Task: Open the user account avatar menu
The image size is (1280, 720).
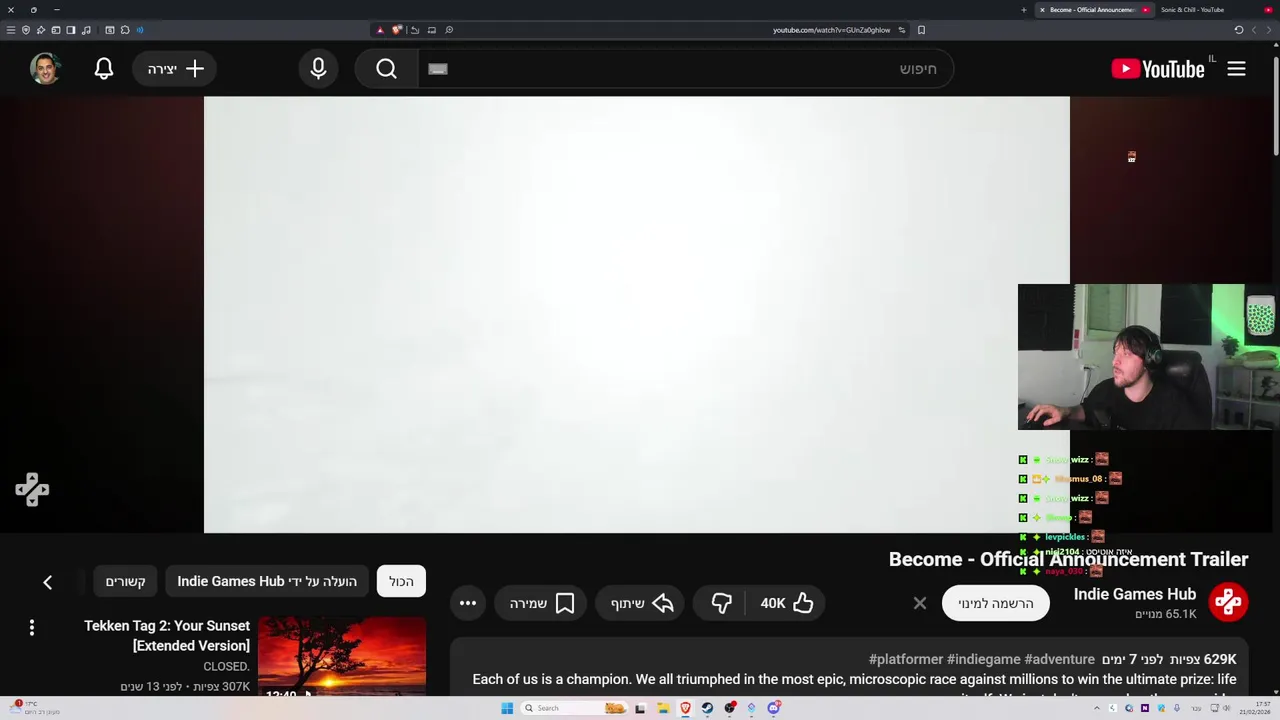Action: pyautogui.click(x=45, y=69)
